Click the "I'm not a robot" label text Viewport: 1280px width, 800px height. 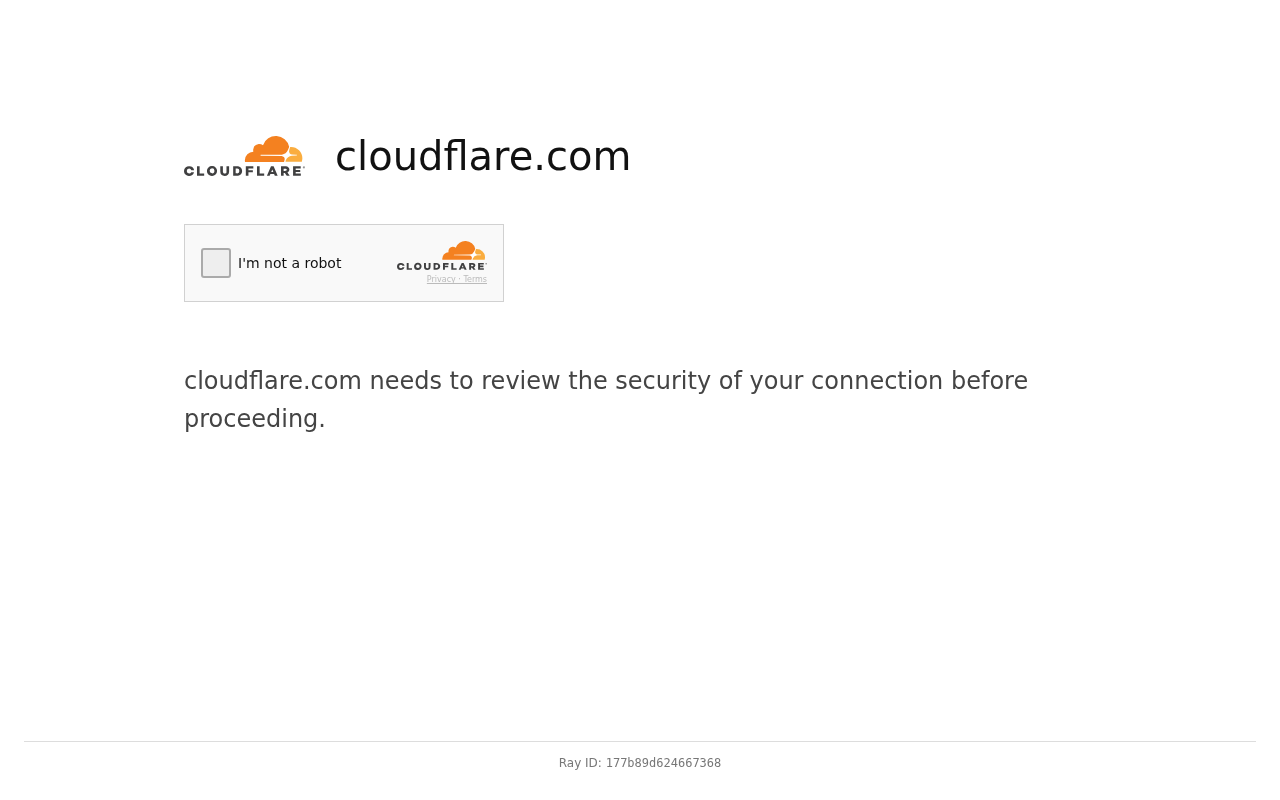[x=290, y=263]
